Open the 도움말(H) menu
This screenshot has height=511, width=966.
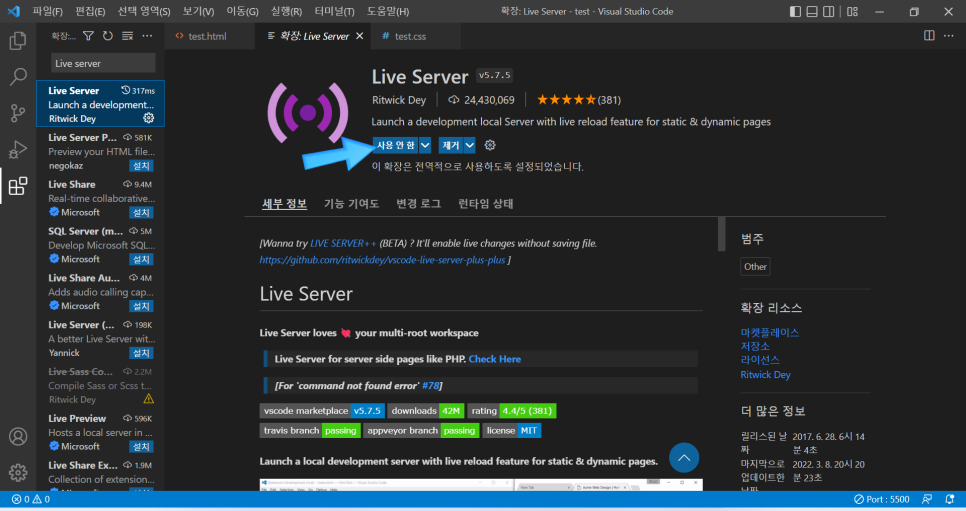pyautogui.click(x=388, y=11)
